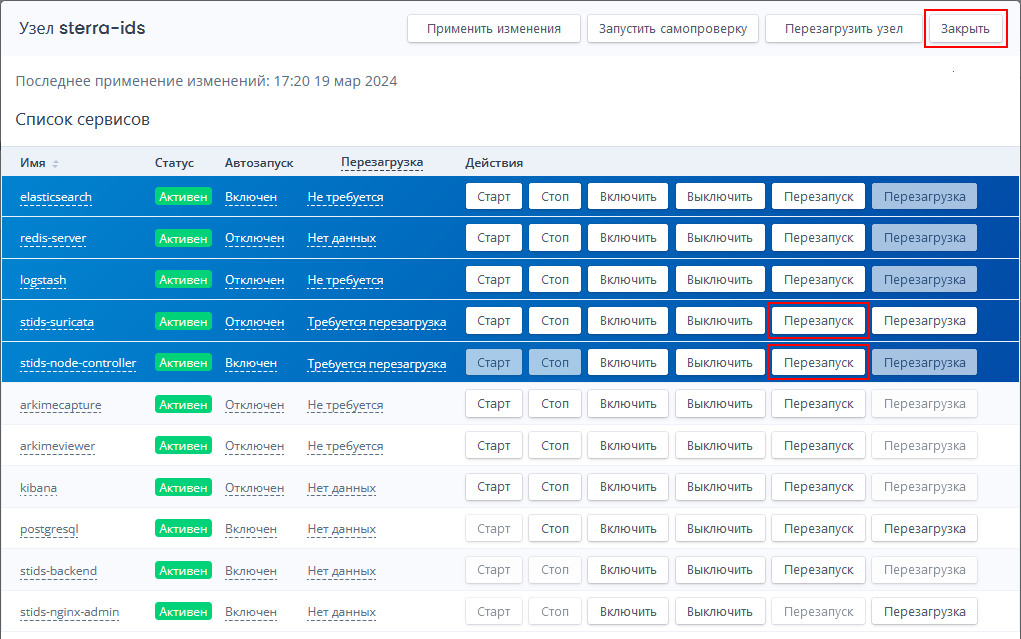
Task: Click Стоп for stids-suricata
Action: (x=555, y=321)
